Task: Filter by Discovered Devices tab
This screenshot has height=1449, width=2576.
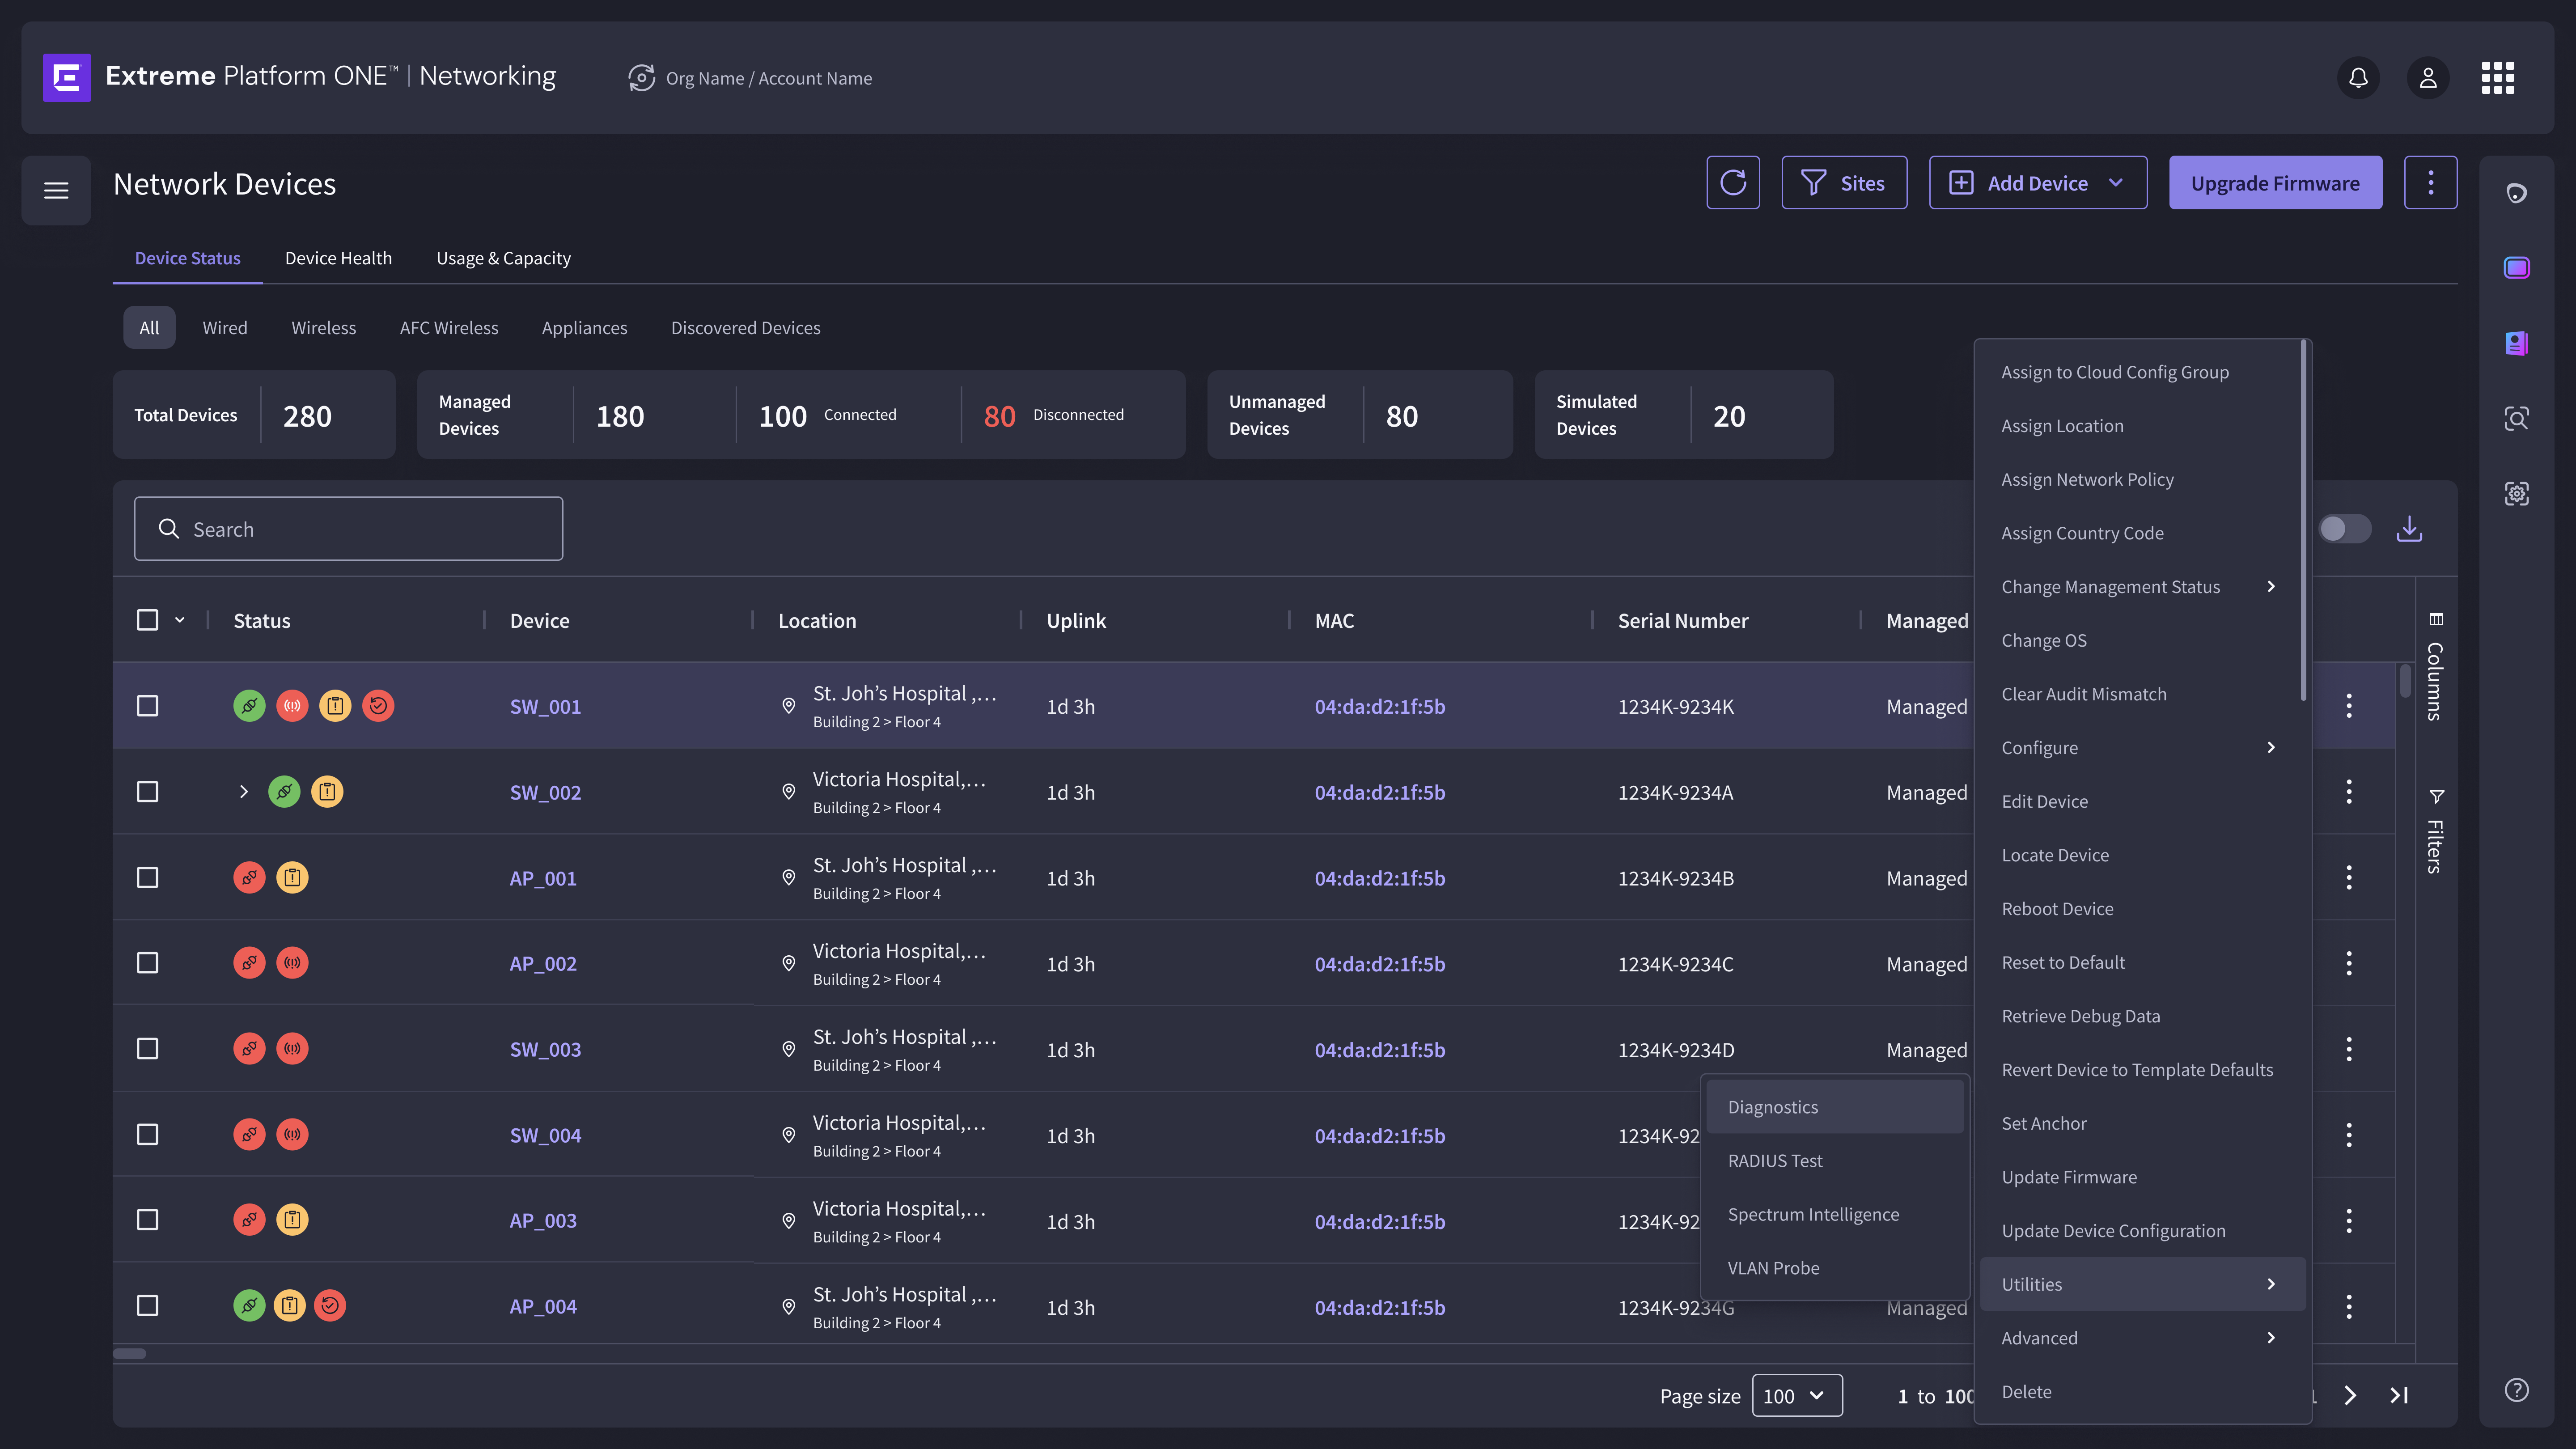Action: [x=745, y=328]
